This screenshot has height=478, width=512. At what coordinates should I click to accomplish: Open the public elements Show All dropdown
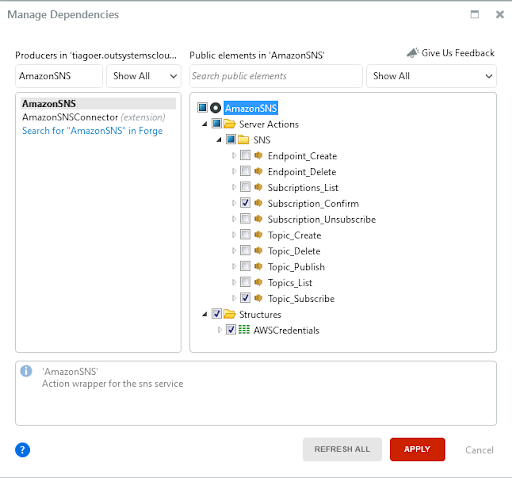pos(431,76)
